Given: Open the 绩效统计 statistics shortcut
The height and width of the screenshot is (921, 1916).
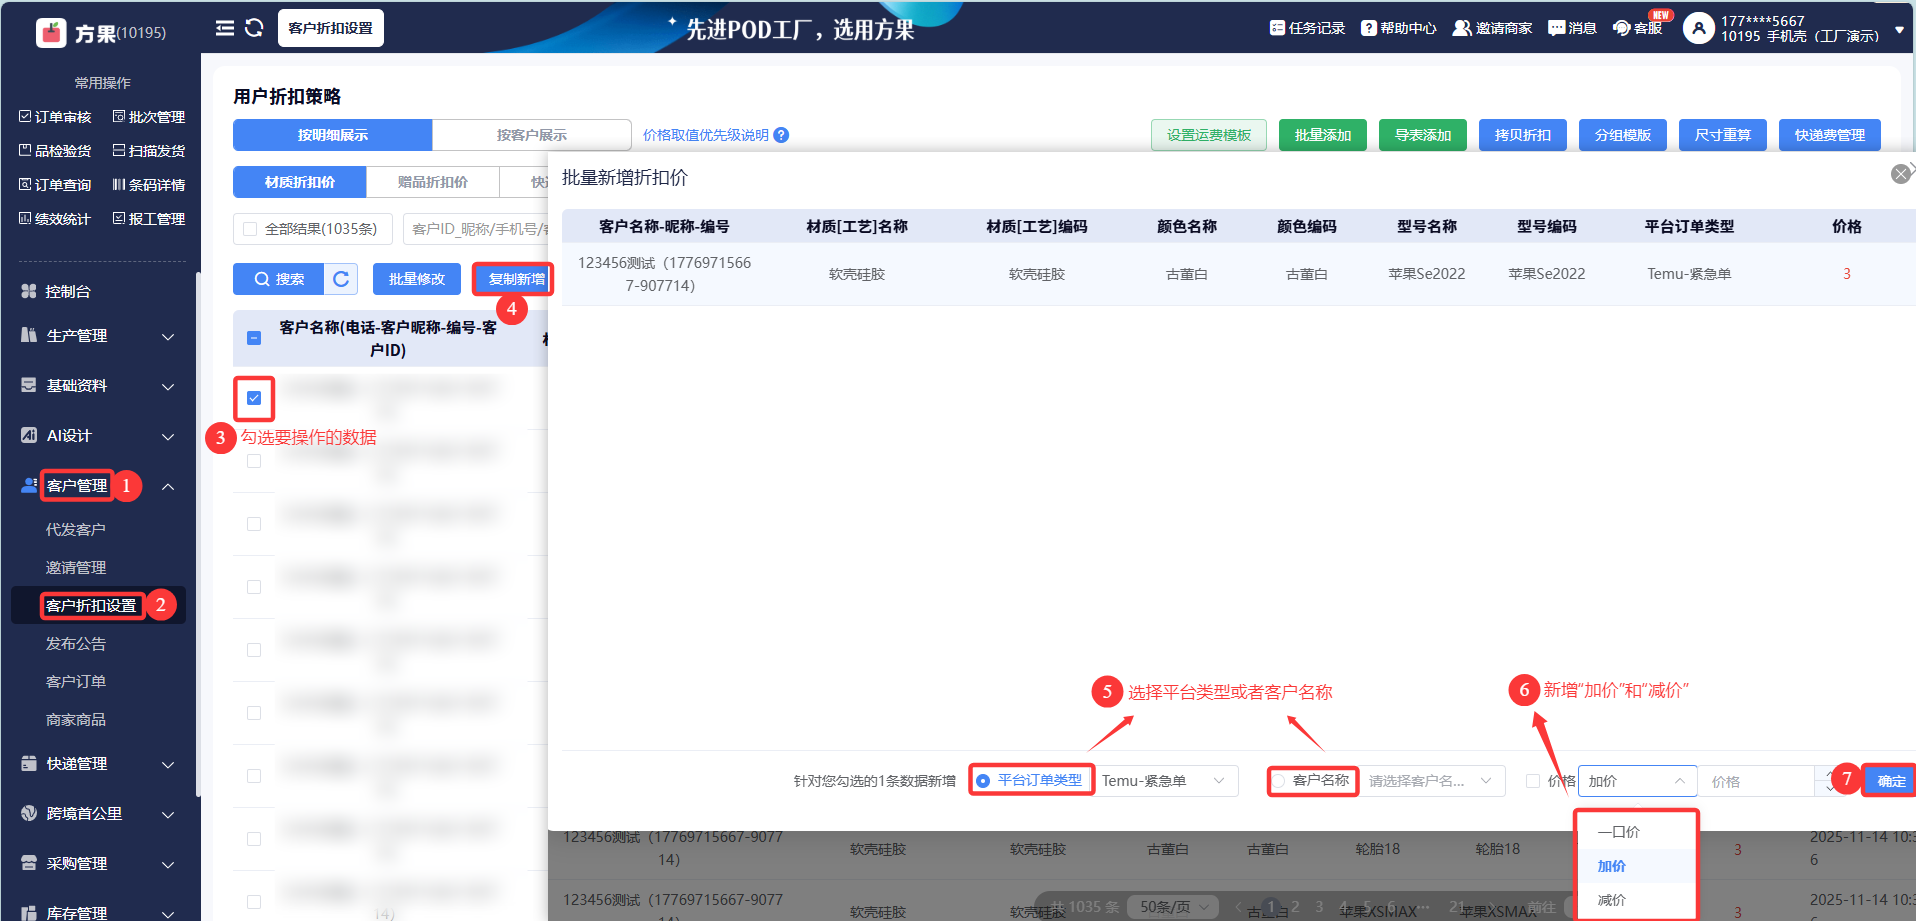Looking at the screenshot, I should [x=55, y=219].
